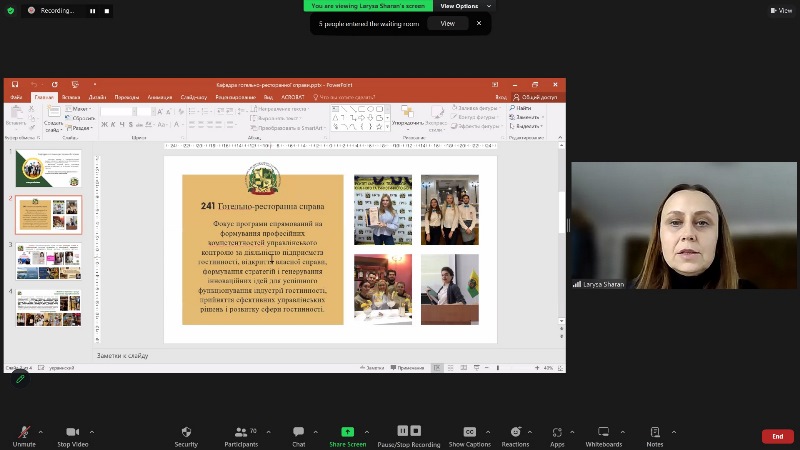Toggle Show Captions
Screen dimensions: 800x450
point(469,433)
